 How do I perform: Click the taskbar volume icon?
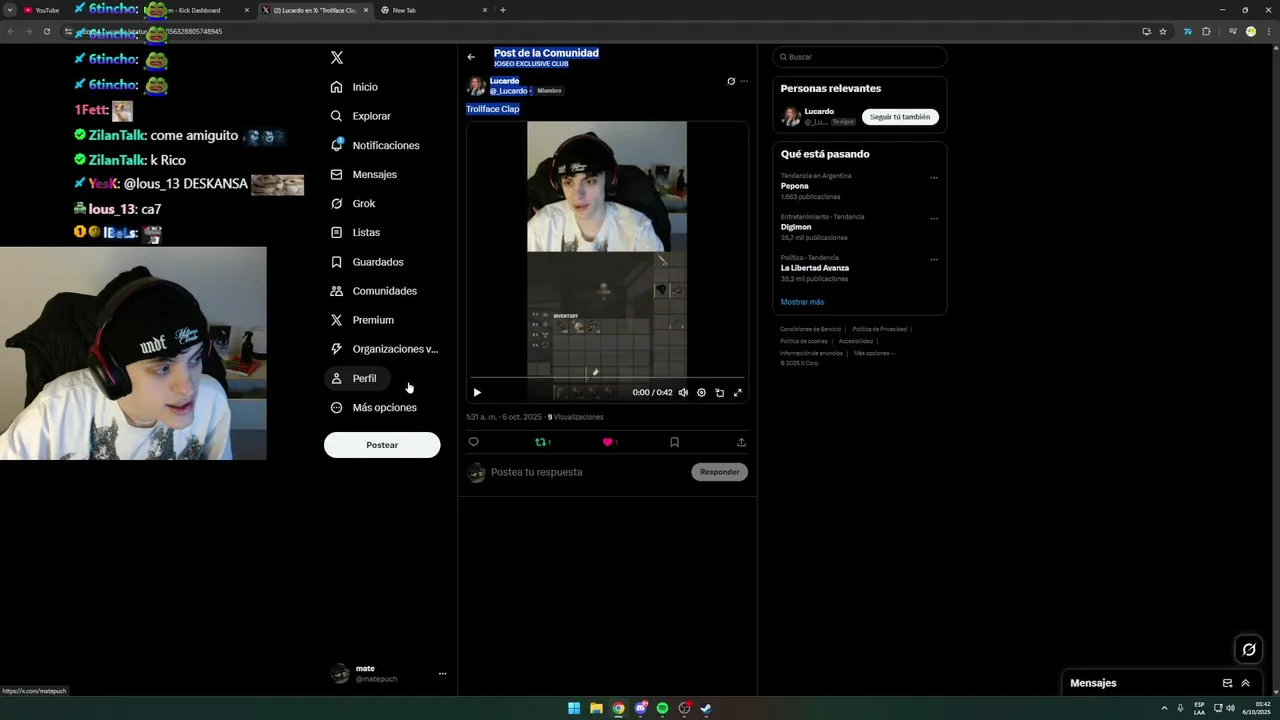pyautogui.click(x=1230, y=708)
